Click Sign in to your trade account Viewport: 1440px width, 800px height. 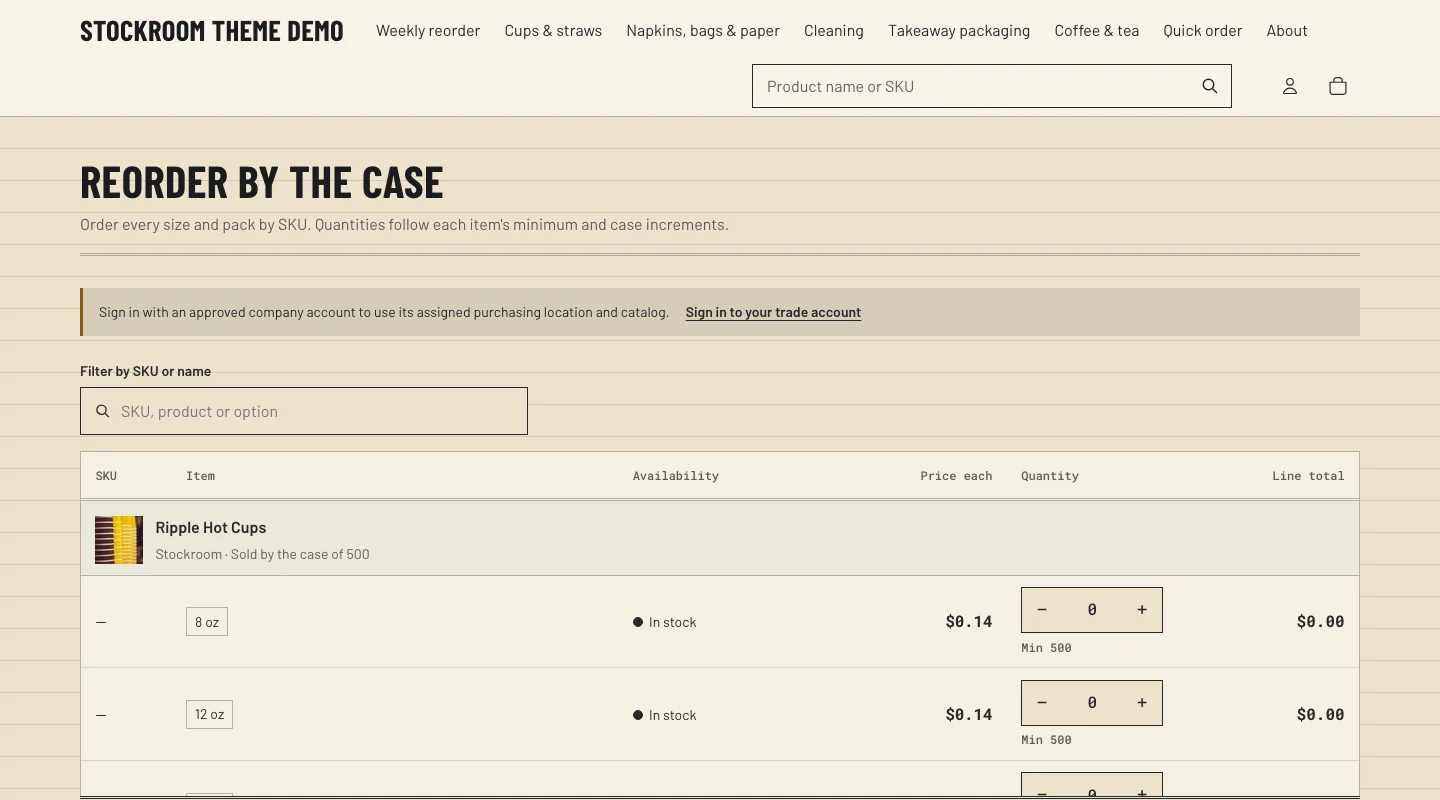[773, 312]
